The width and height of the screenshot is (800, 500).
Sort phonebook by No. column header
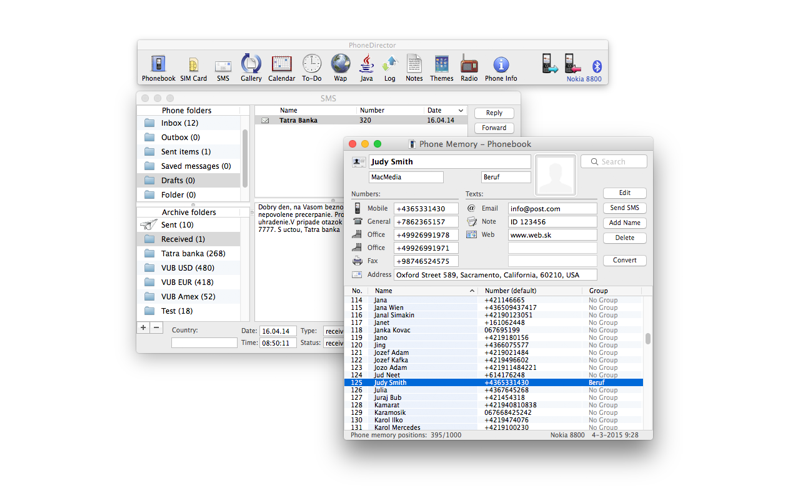coord(358,290)
